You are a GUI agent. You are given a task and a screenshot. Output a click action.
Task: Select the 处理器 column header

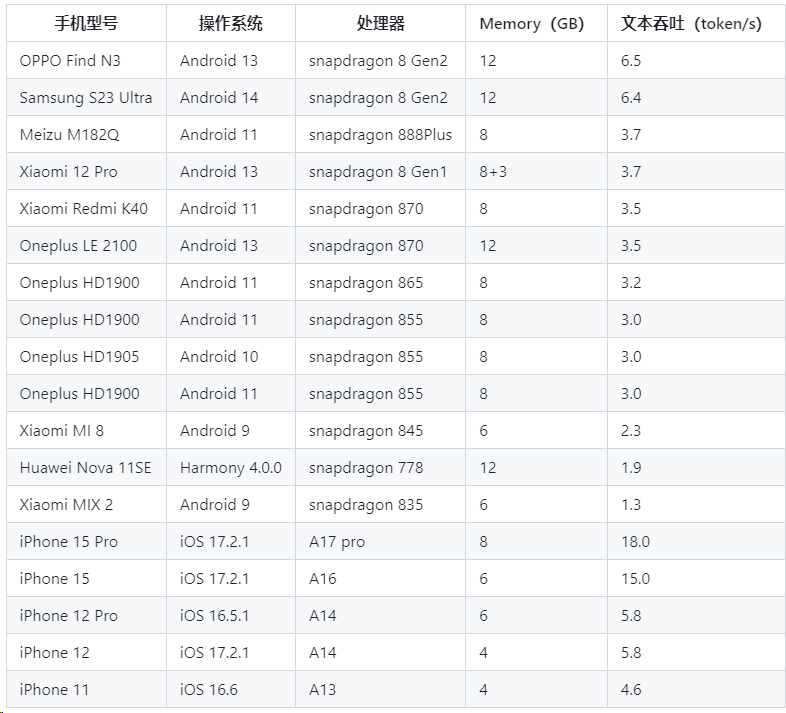point(380,24)
